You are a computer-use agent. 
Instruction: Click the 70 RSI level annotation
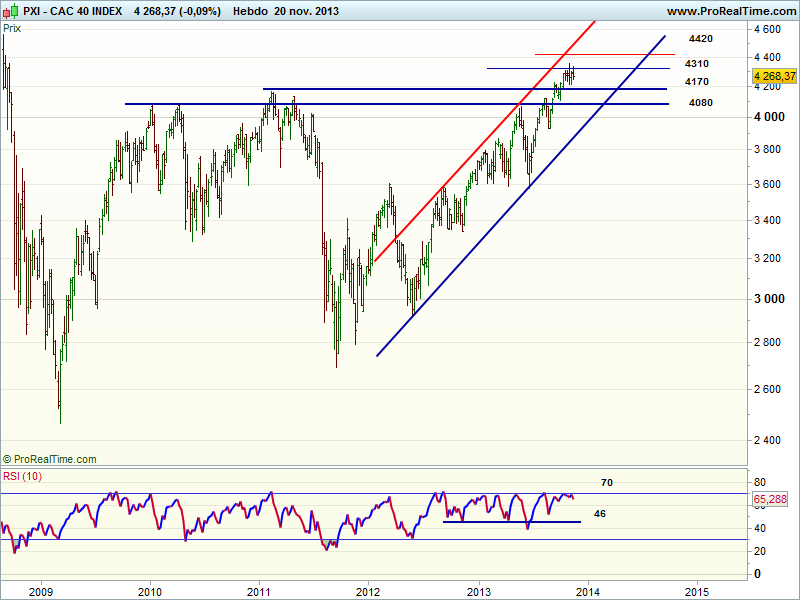coord(606,483)
